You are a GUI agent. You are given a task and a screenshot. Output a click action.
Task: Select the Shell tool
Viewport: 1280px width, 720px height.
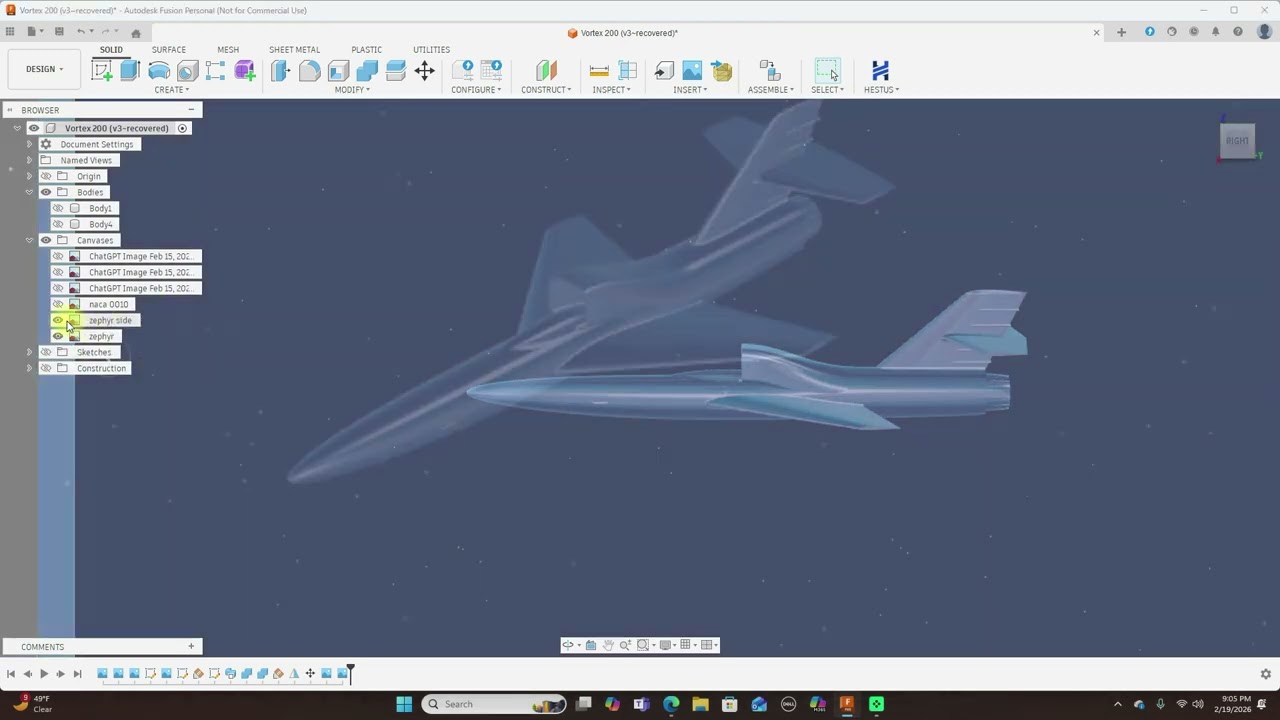338,70
